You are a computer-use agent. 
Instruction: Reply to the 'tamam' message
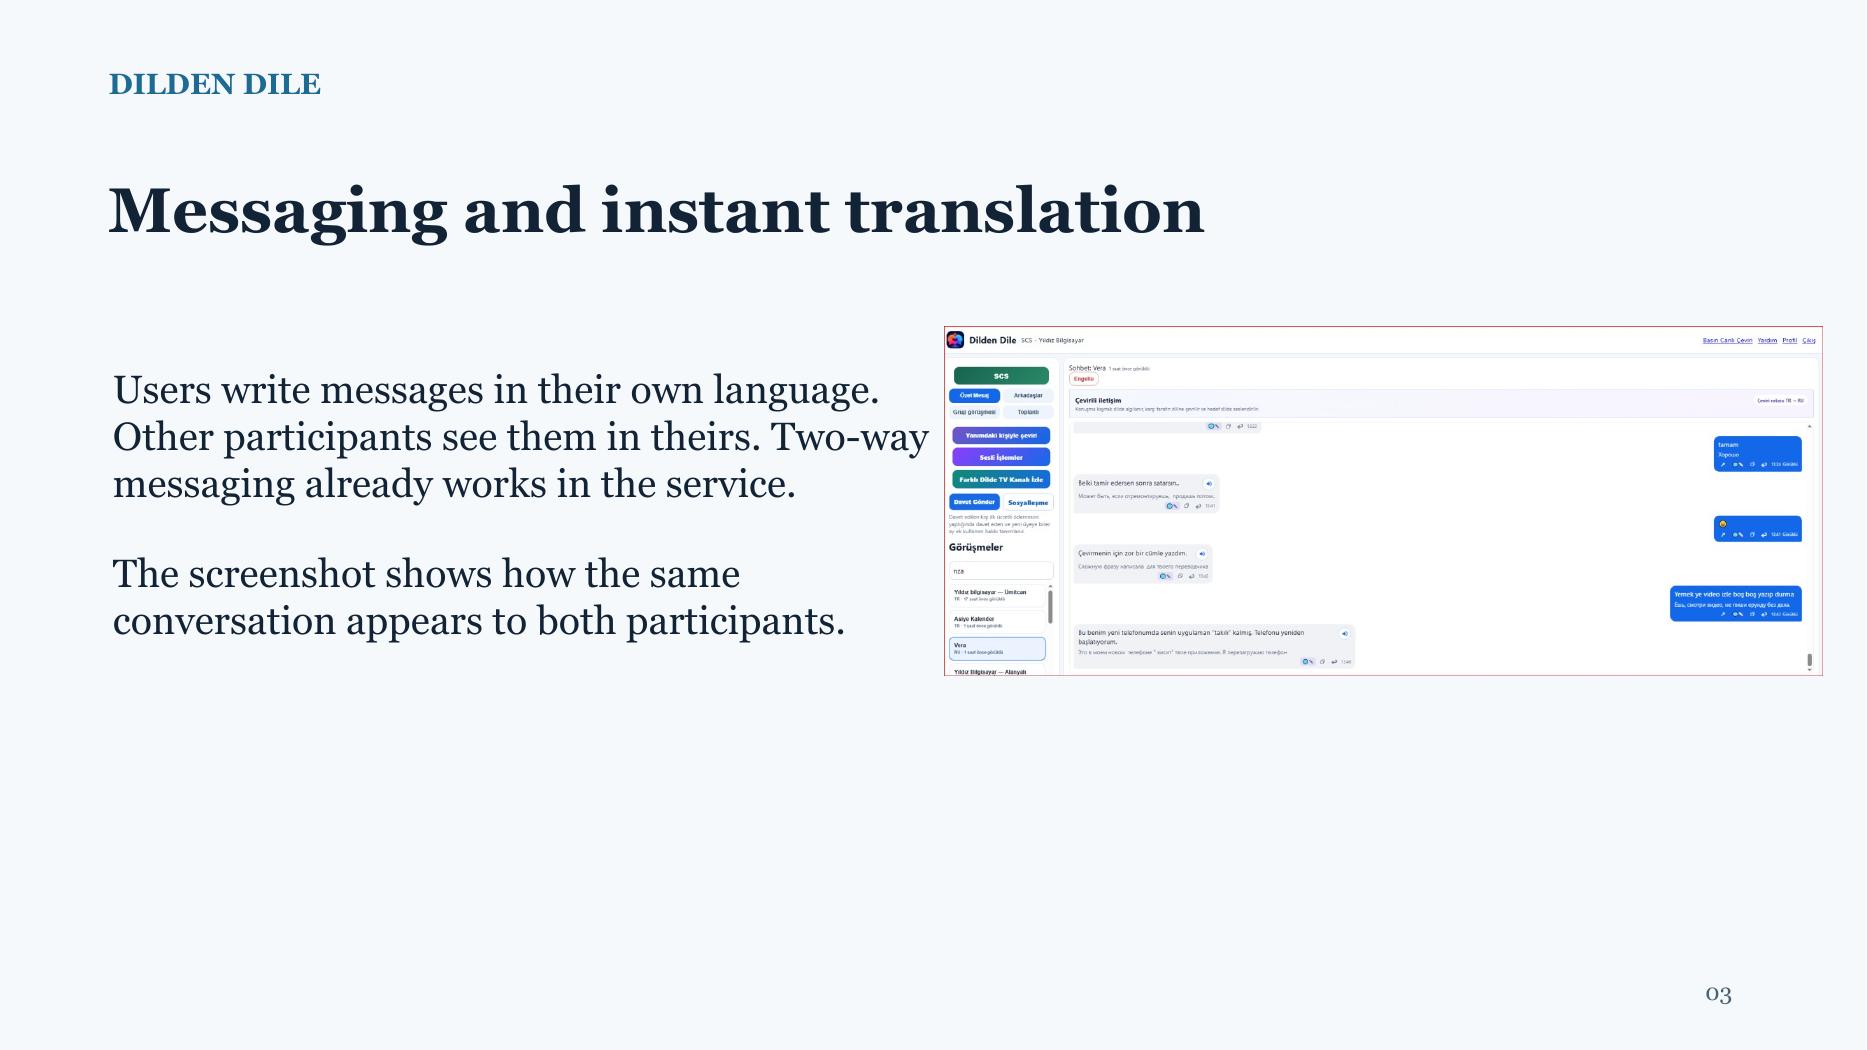click(1764, 464)
